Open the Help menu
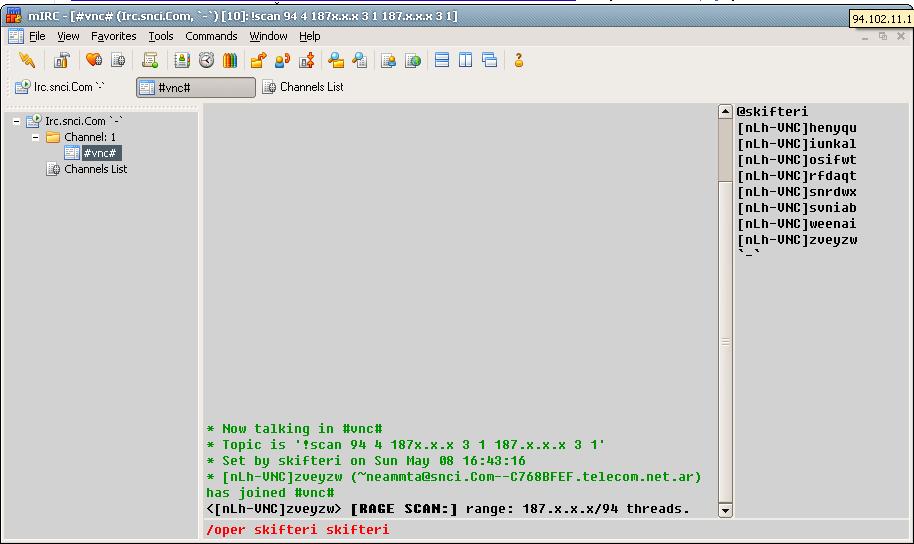The height and width of the screenshot is (544, 914). (310, 36)
